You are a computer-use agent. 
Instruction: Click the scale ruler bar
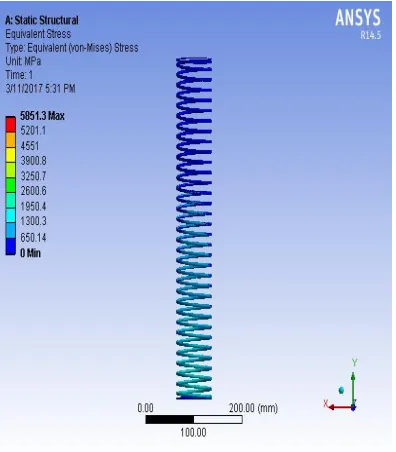(194, 419)
